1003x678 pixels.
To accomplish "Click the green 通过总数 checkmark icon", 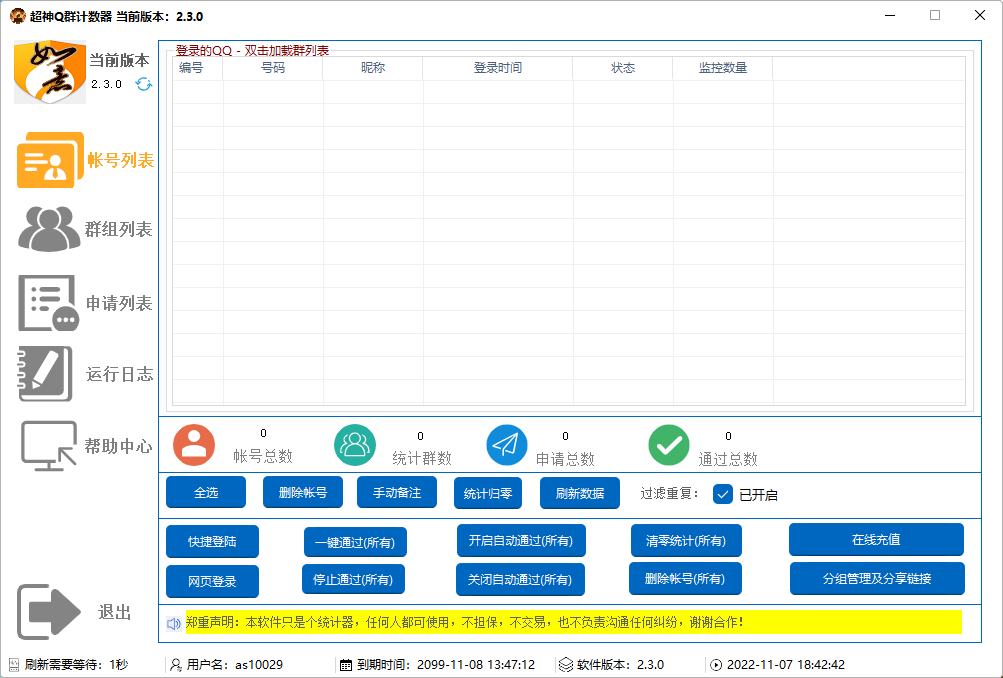I will (x=669, y=445).
